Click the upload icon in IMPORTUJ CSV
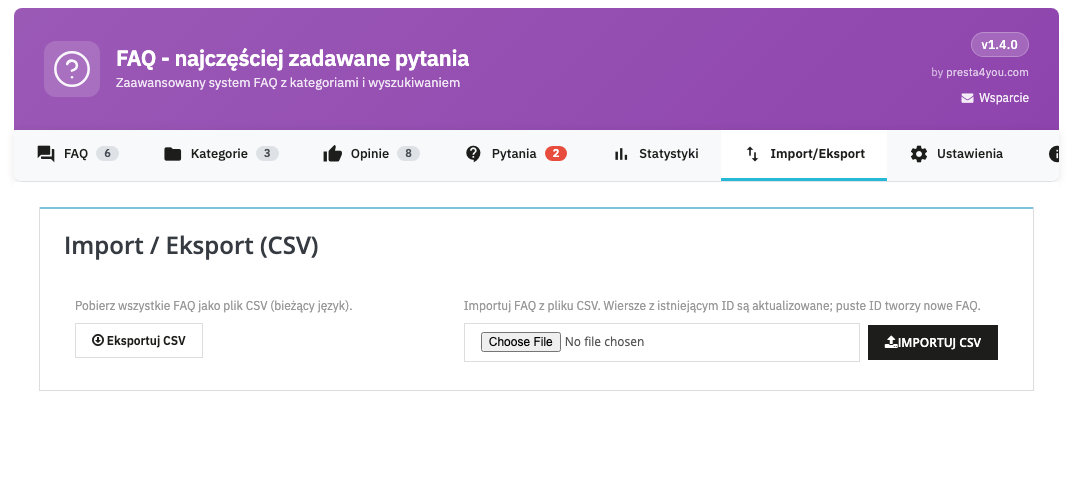 click(x=891, y=343)
